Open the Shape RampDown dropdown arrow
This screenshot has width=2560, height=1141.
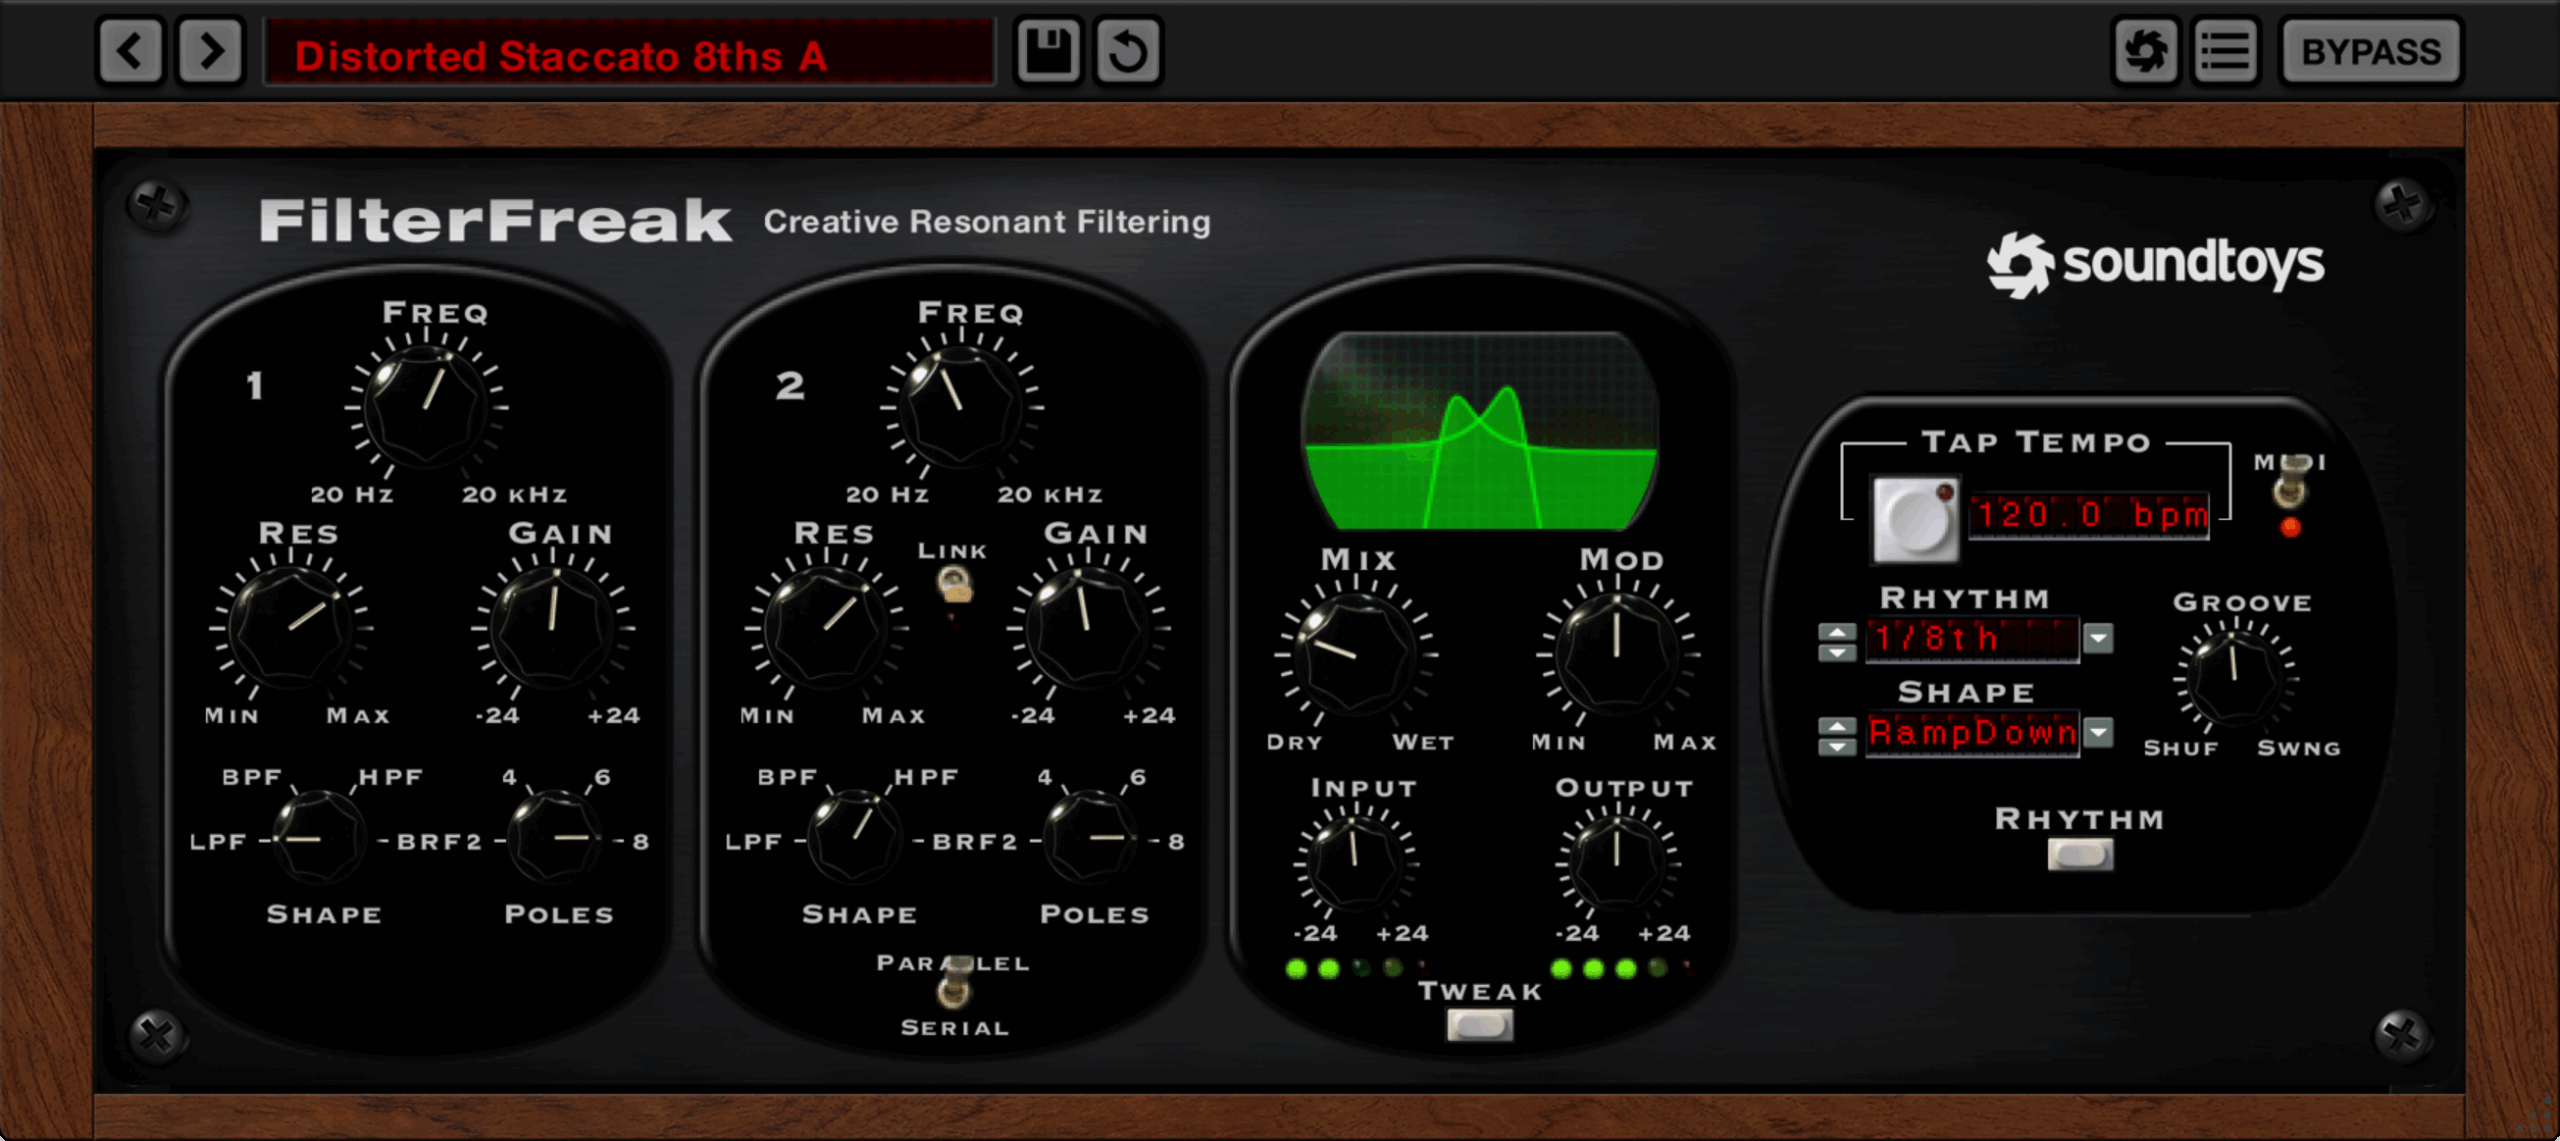coord(2098,732)
